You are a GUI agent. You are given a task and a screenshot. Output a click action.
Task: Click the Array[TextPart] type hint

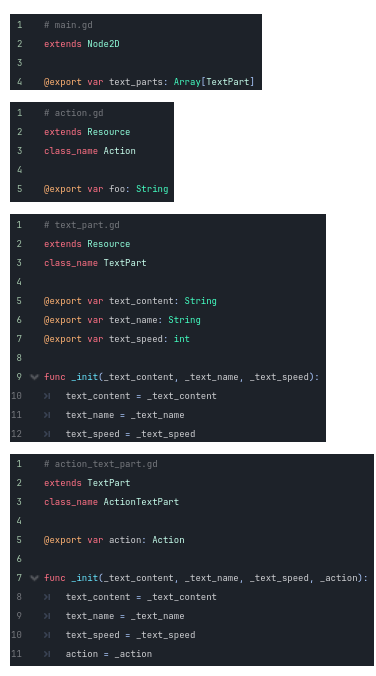pos(214,81)
